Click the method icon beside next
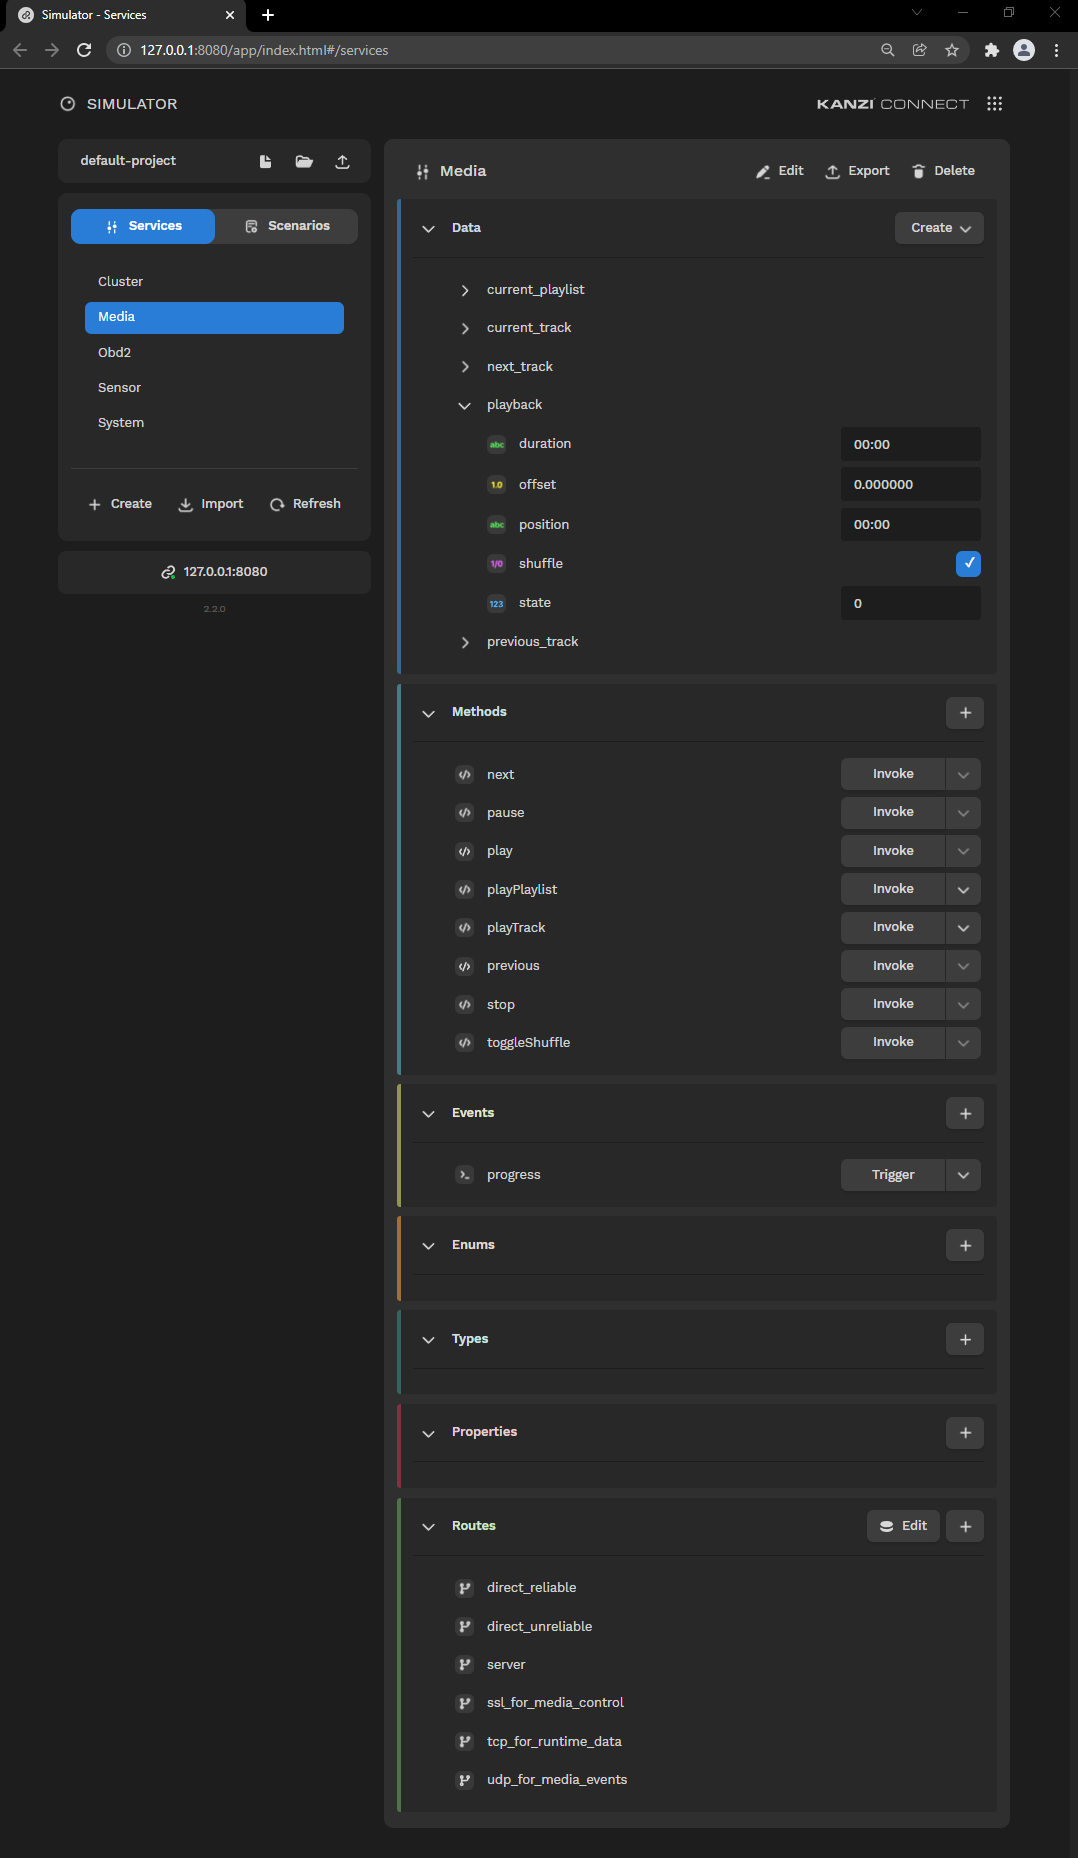The image size is (1078, 1858). (464, 775)
